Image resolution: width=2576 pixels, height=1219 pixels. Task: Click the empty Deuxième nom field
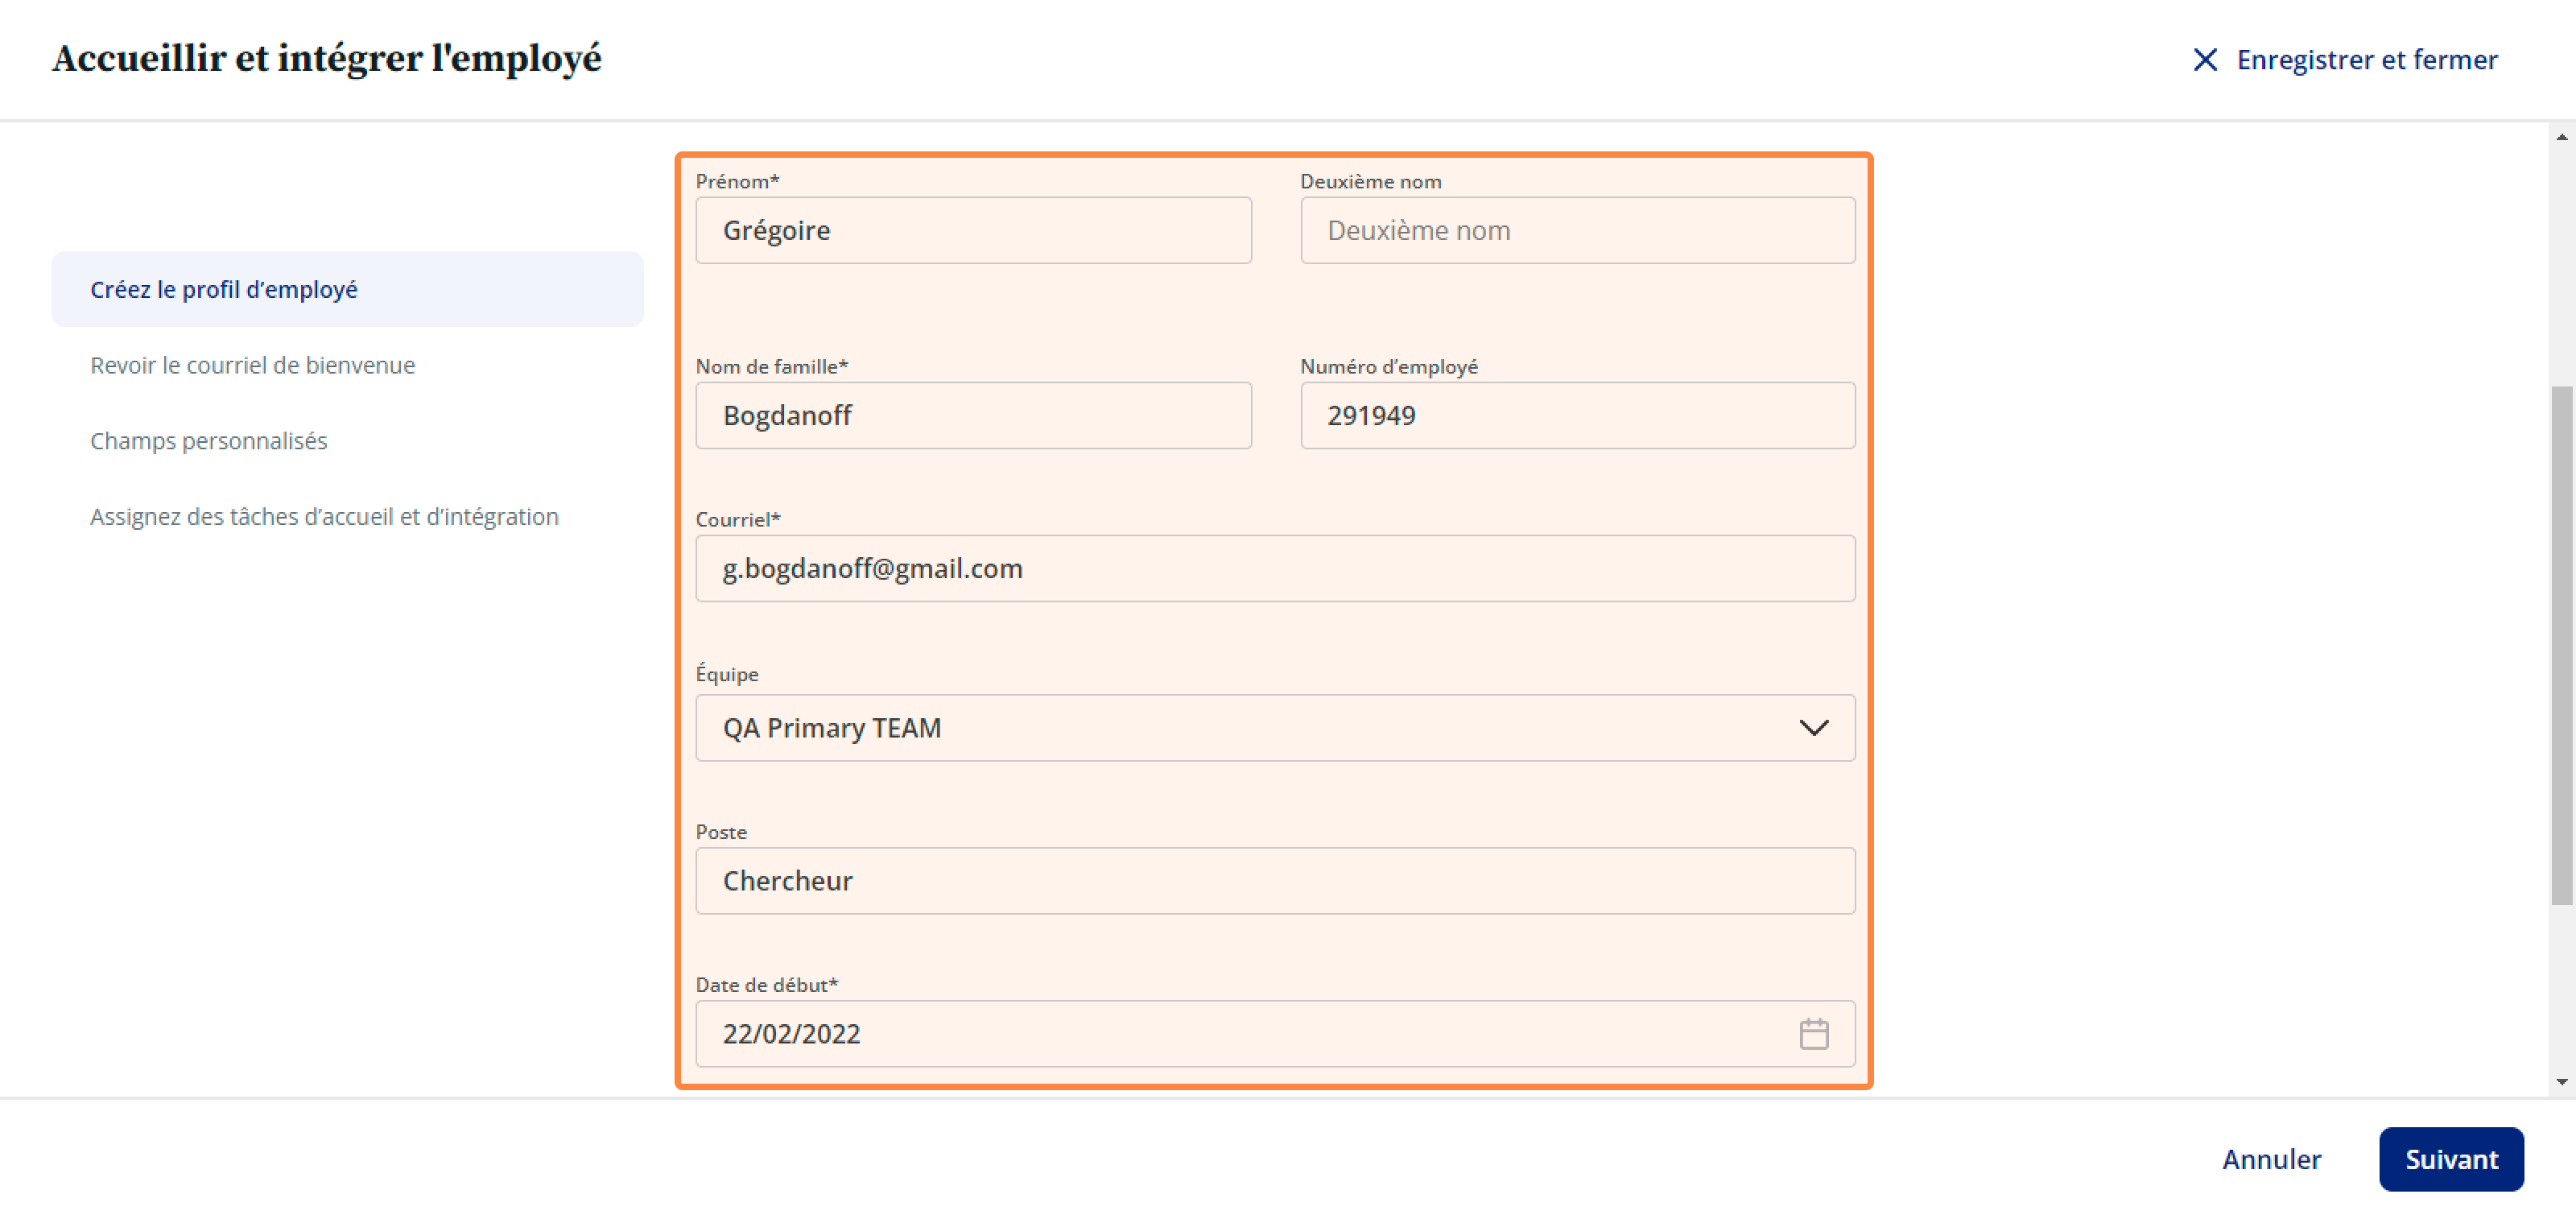(1577, 230)
